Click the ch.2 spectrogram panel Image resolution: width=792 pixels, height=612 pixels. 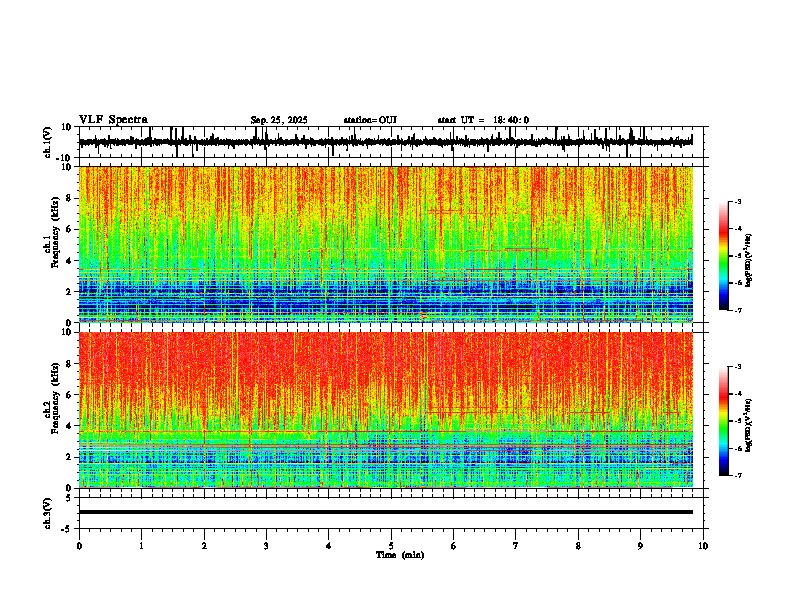(386, 410)
